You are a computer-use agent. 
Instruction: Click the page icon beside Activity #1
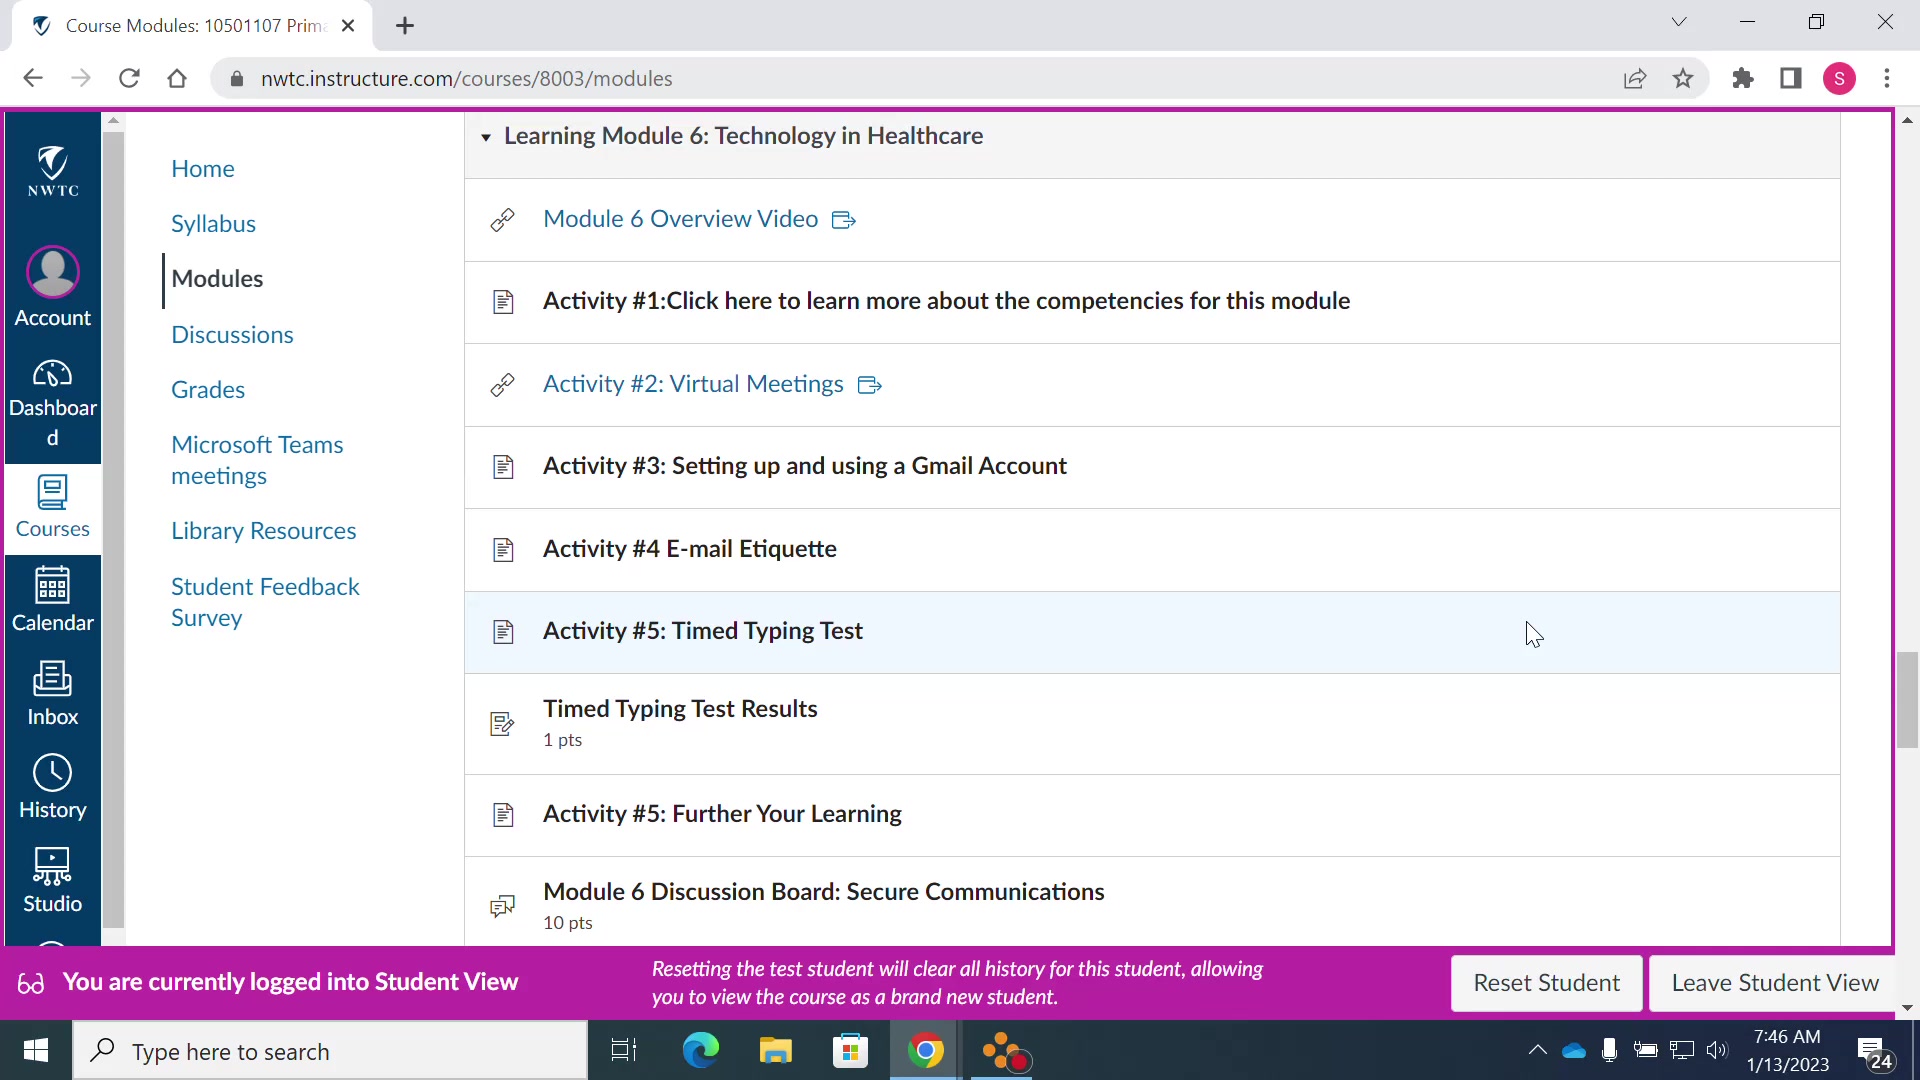pyautogui.click(x=503, y=302)
